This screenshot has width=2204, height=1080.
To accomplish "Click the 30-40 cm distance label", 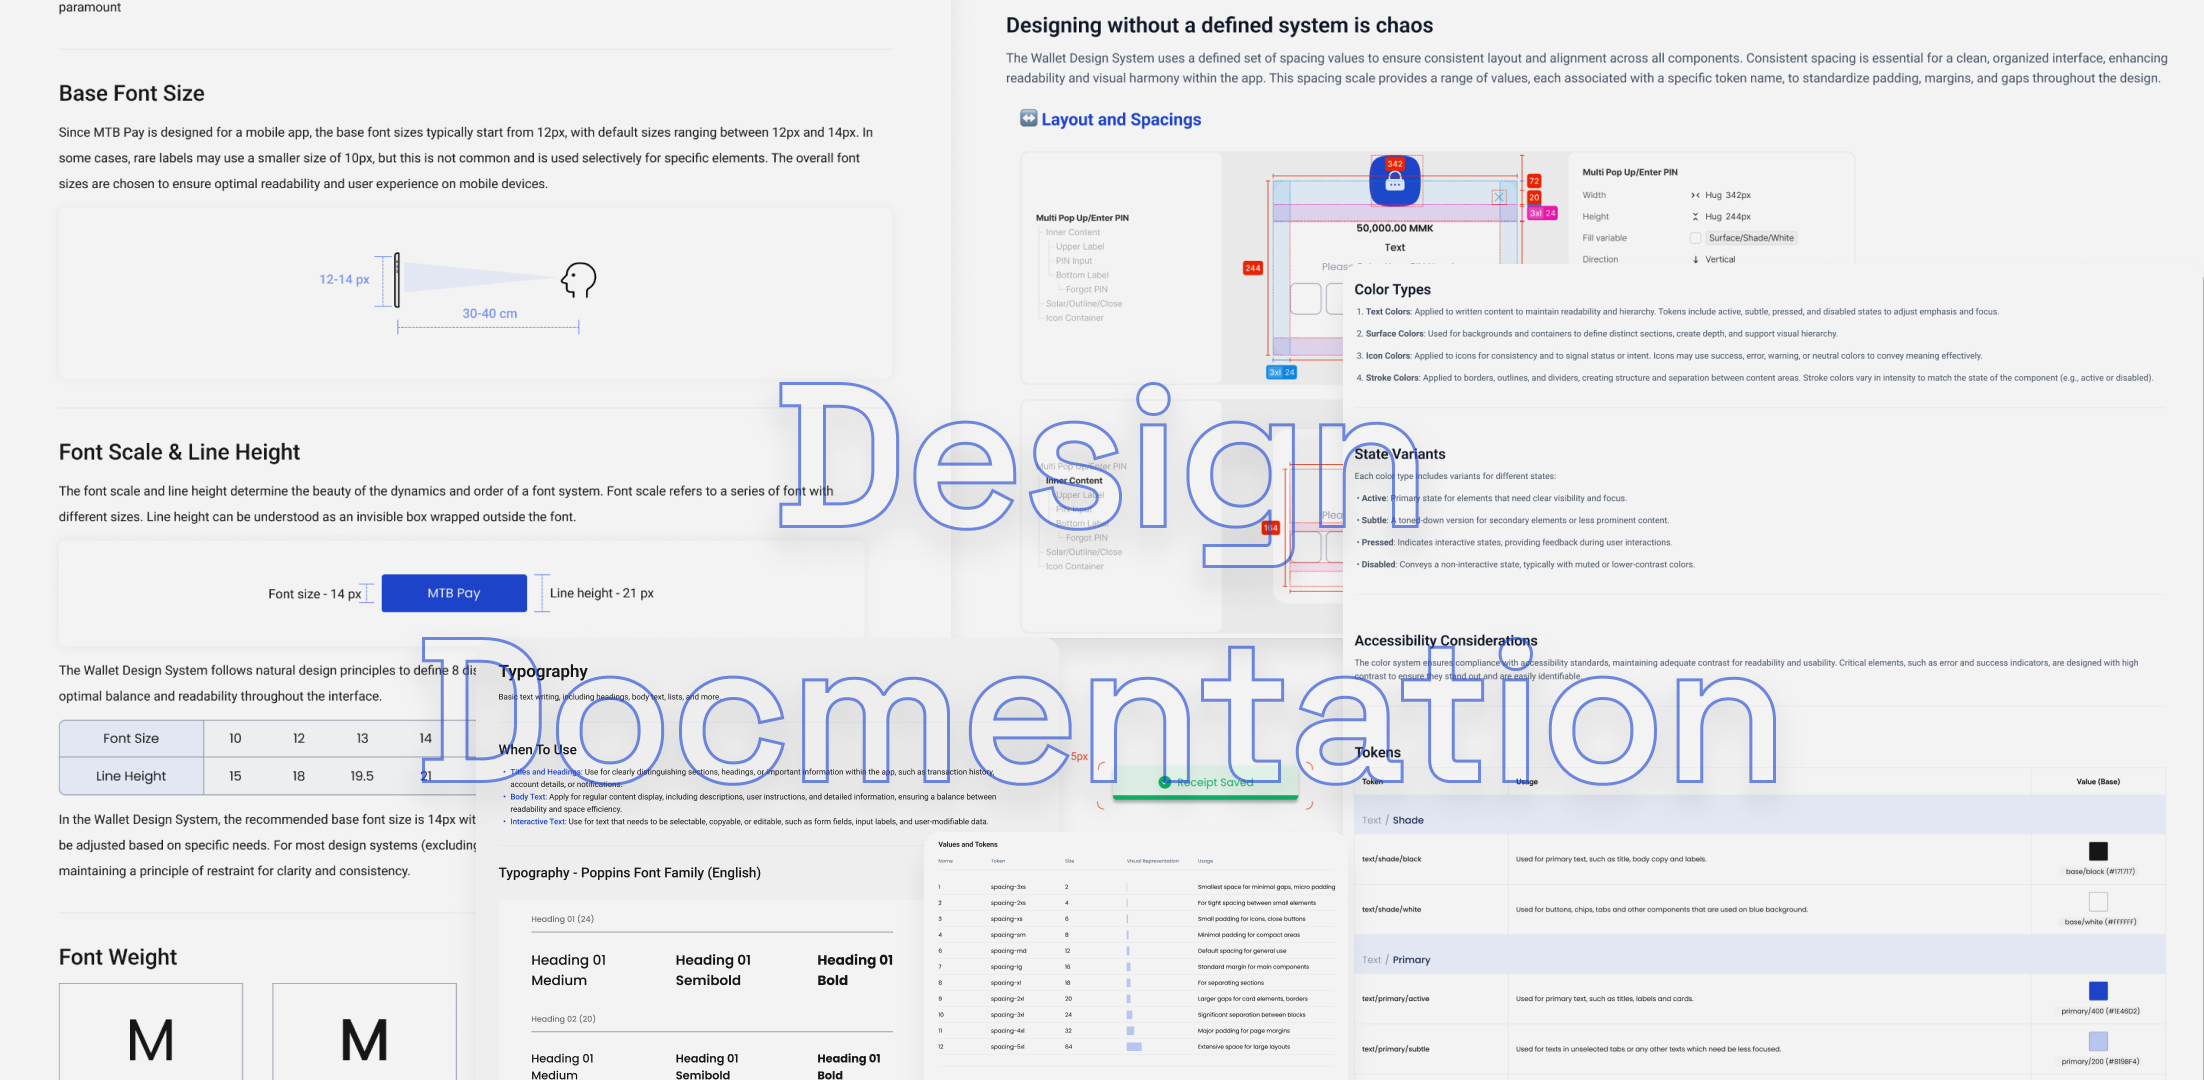I will coord(489,314).
